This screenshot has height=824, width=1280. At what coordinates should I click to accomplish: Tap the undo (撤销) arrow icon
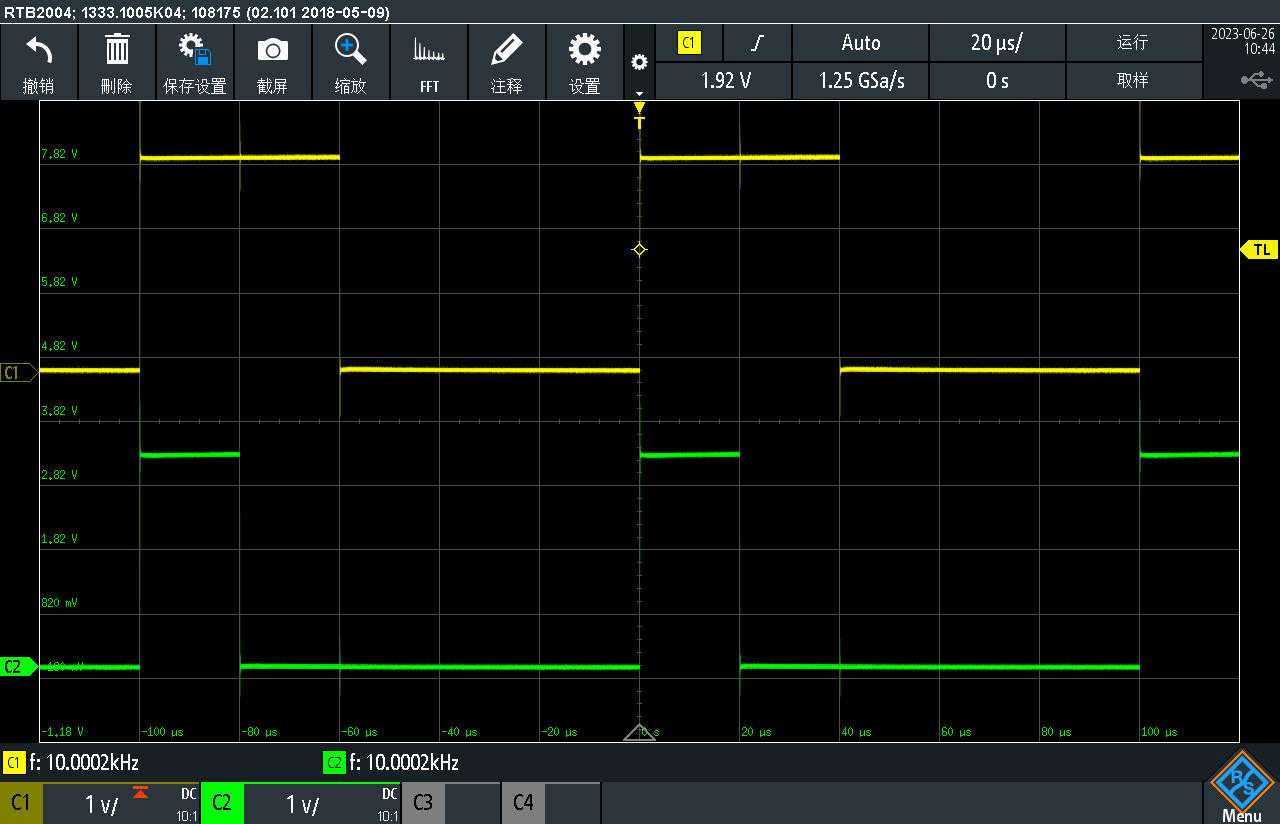[38, 49]
